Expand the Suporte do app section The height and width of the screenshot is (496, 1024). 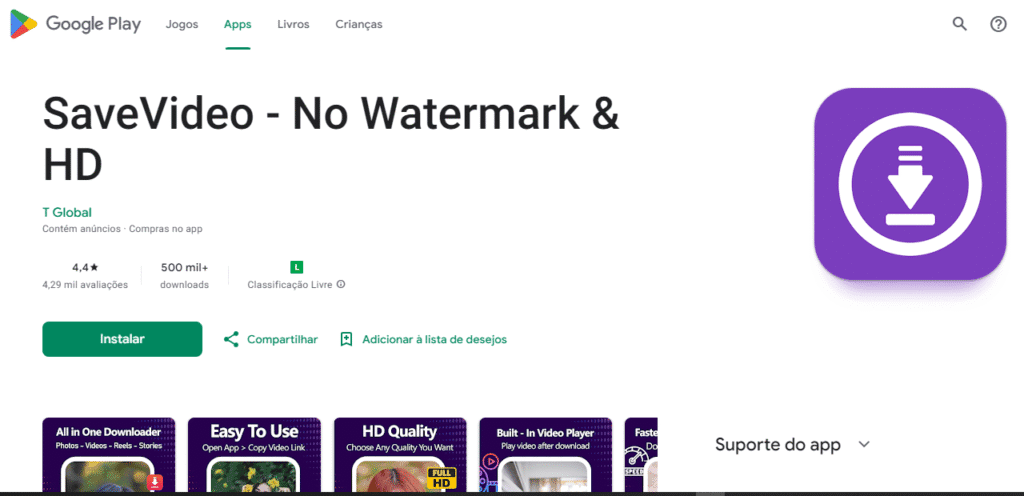click(x=793, y=445)
